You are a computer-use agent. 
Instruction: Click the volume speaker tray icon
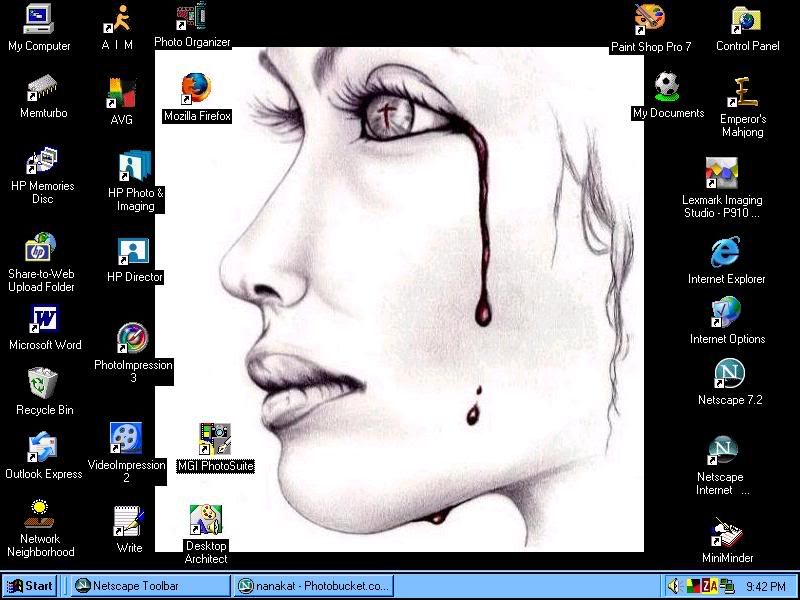(x=674, y=586)
